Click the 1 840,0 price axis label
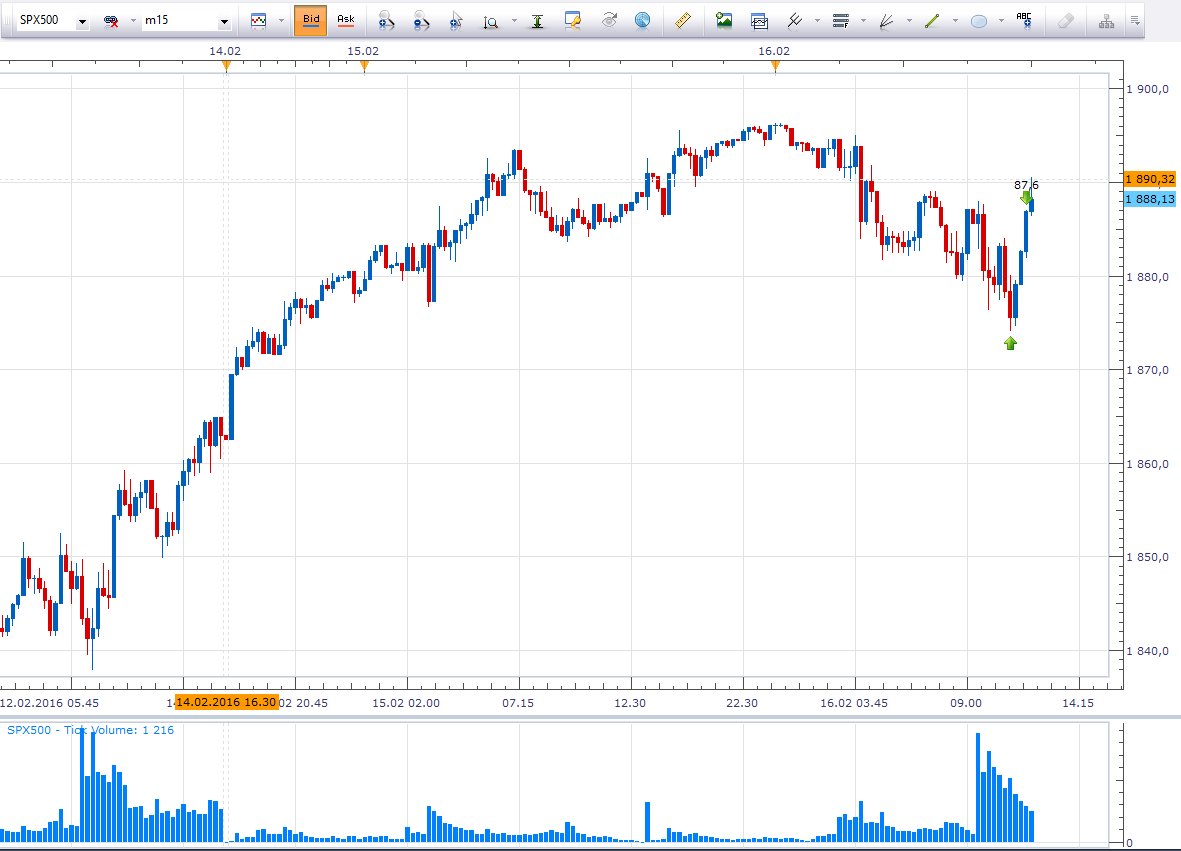 1148,651
